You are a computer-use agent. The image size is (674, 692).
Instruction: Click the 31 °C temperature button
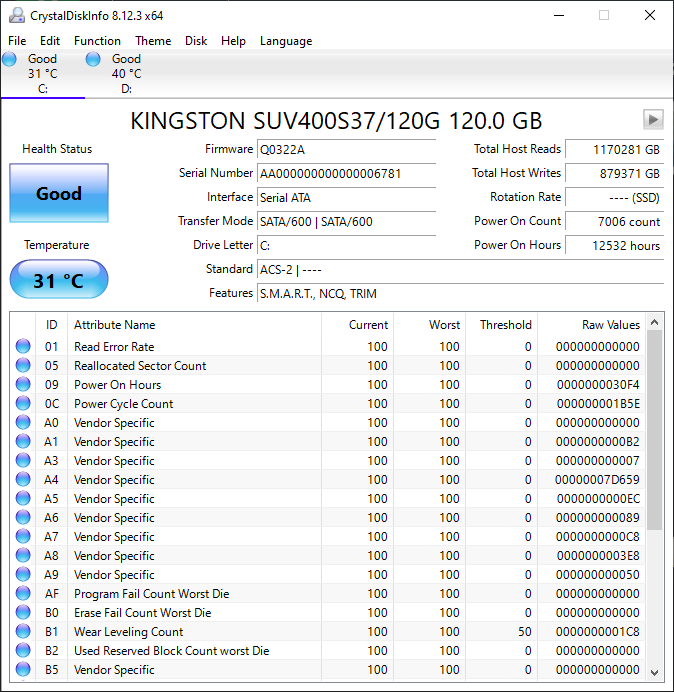pyautogui.click(x=59, y=280)
